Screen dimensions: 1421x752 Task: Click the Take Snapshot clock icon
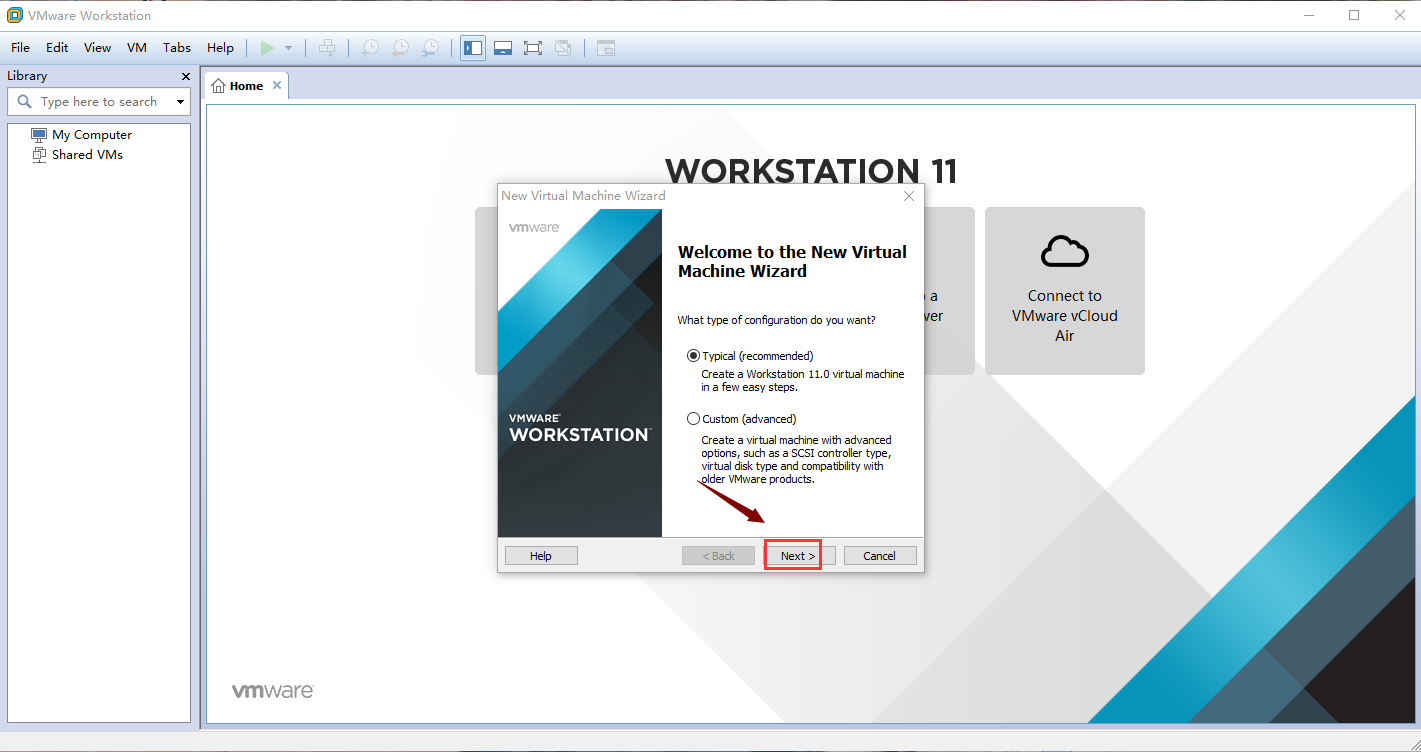[x=370, y=48]
